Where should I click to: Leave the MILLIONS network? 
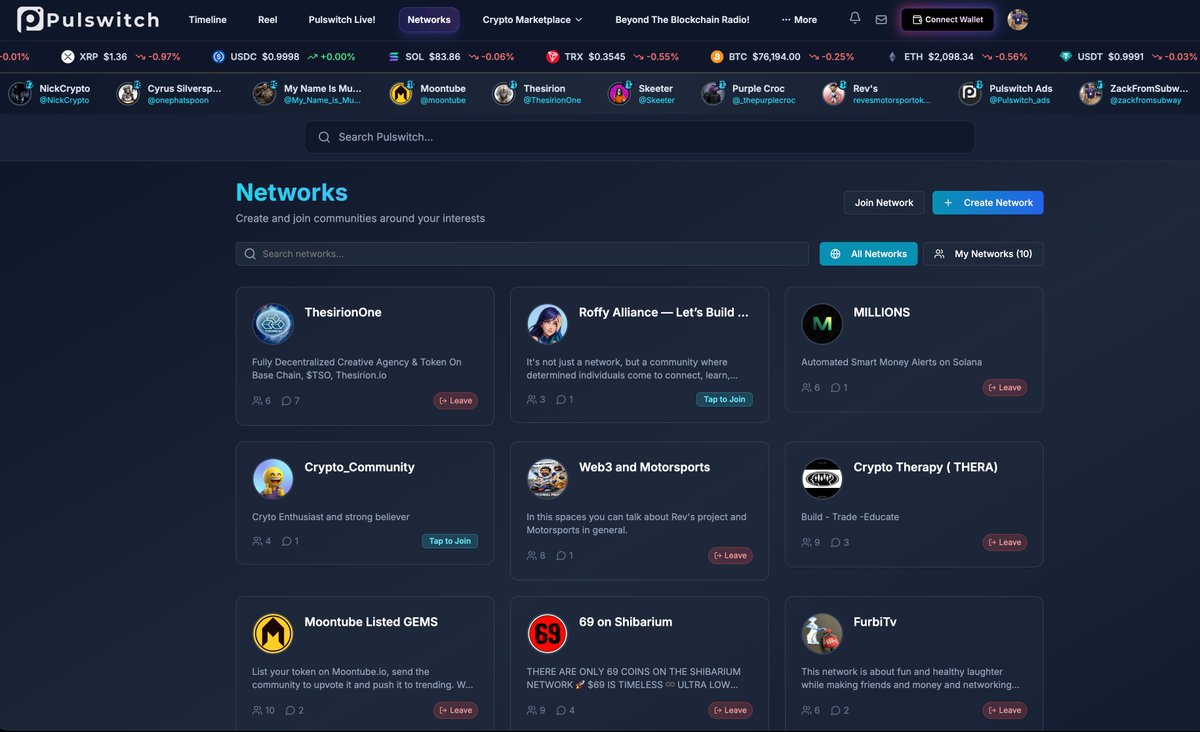1005,387
